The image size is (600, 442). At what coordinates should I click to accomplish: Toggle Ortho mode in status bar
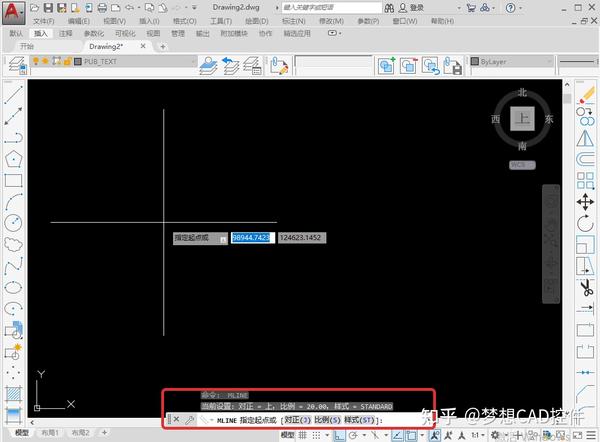click(339, 435)
